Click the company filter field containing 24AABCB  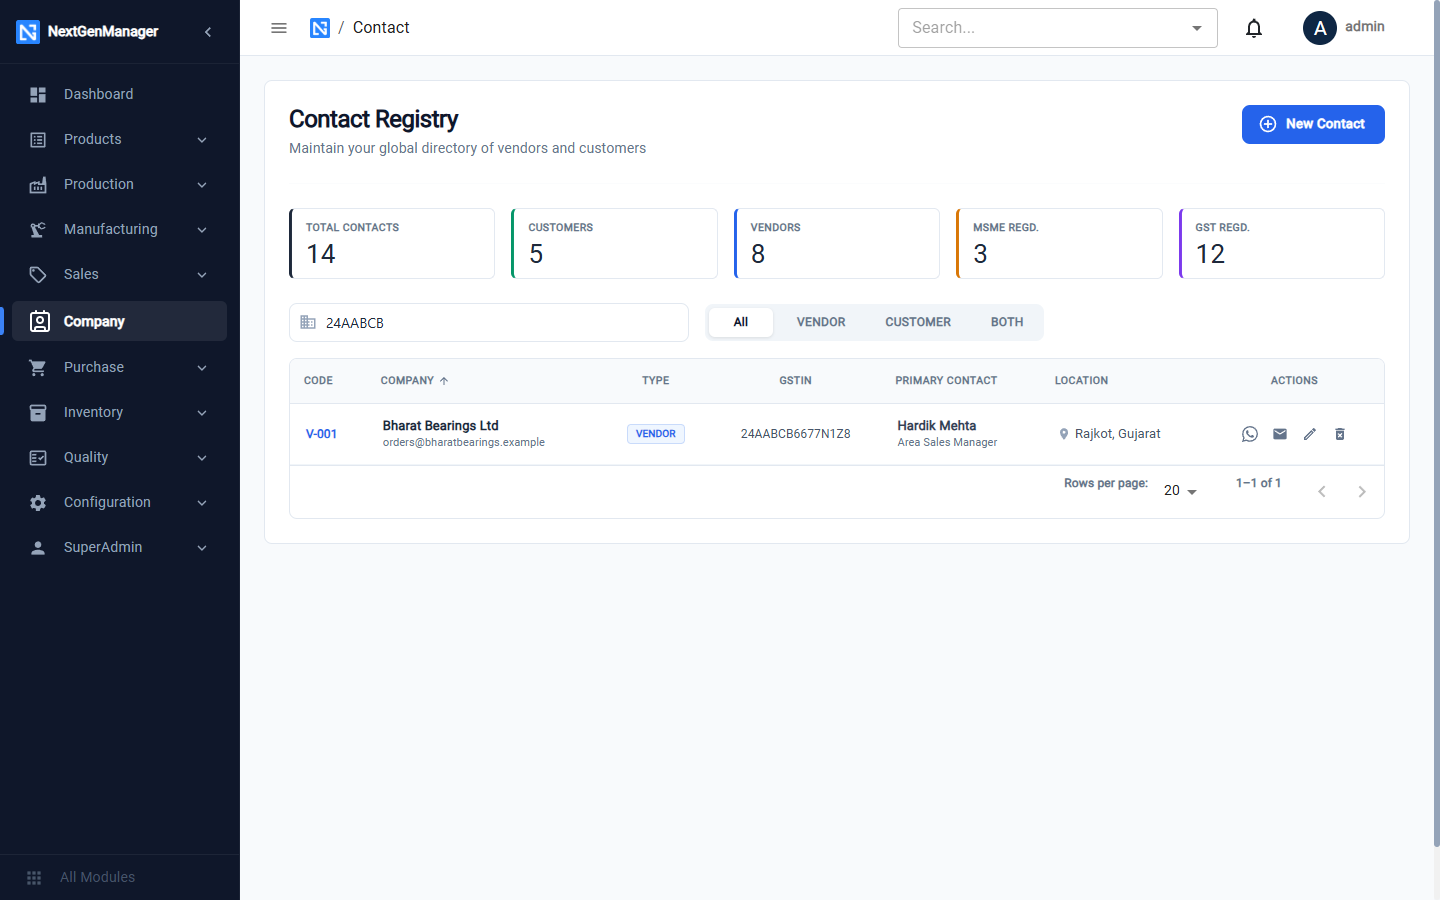pyautogui.click(x=489, y=323)
